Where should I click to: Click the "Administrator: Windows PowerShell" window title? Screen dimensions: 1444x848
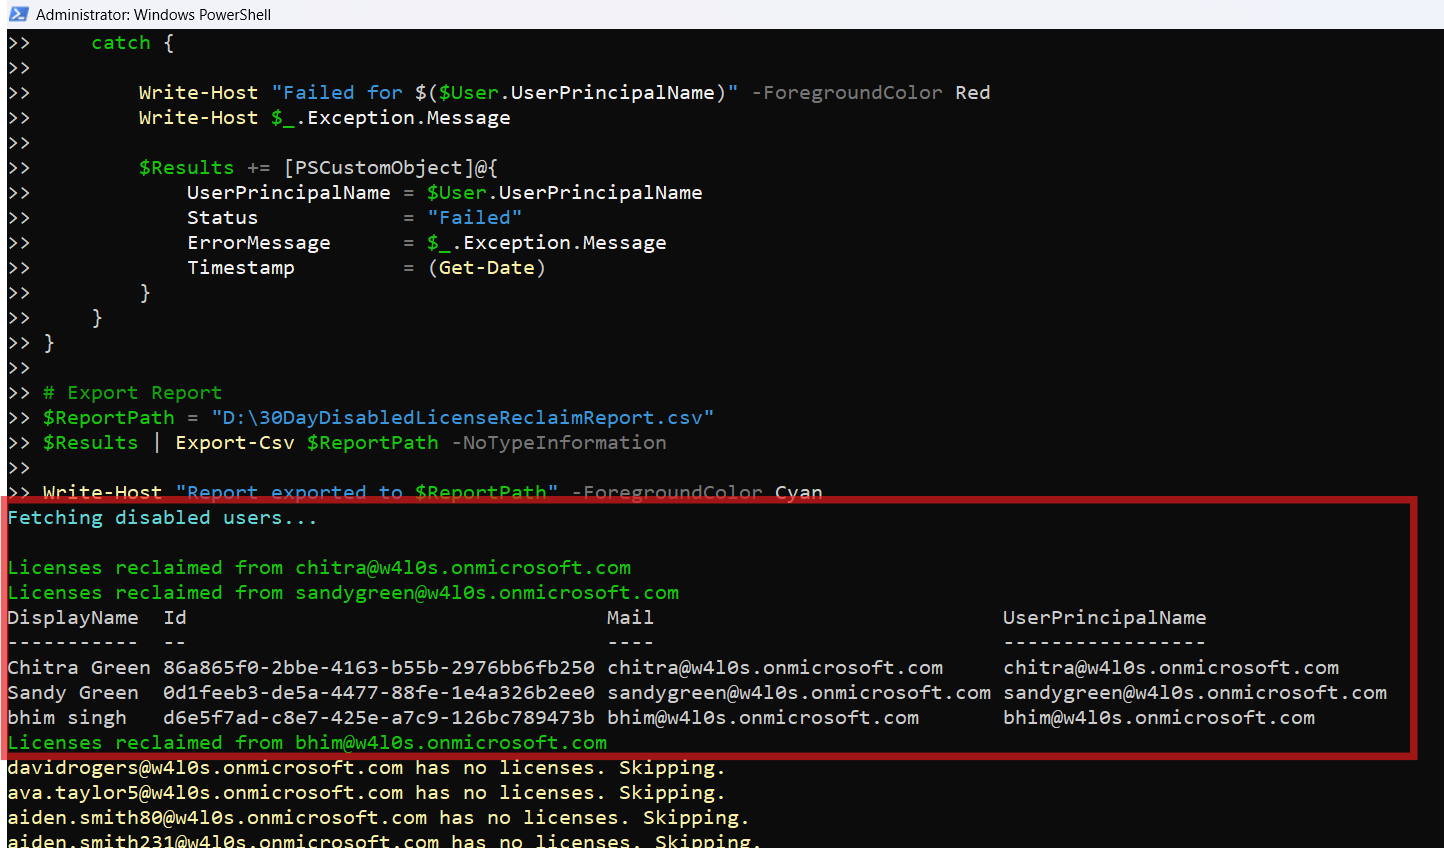coord(153,15)
